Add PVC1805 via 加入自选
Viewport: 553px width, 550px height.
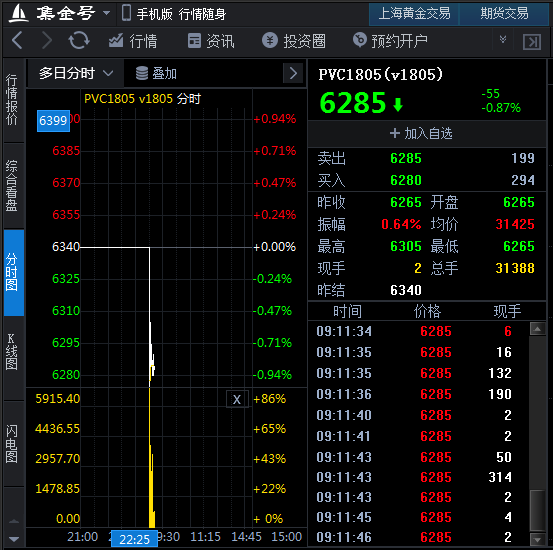(x=421, y=133)
